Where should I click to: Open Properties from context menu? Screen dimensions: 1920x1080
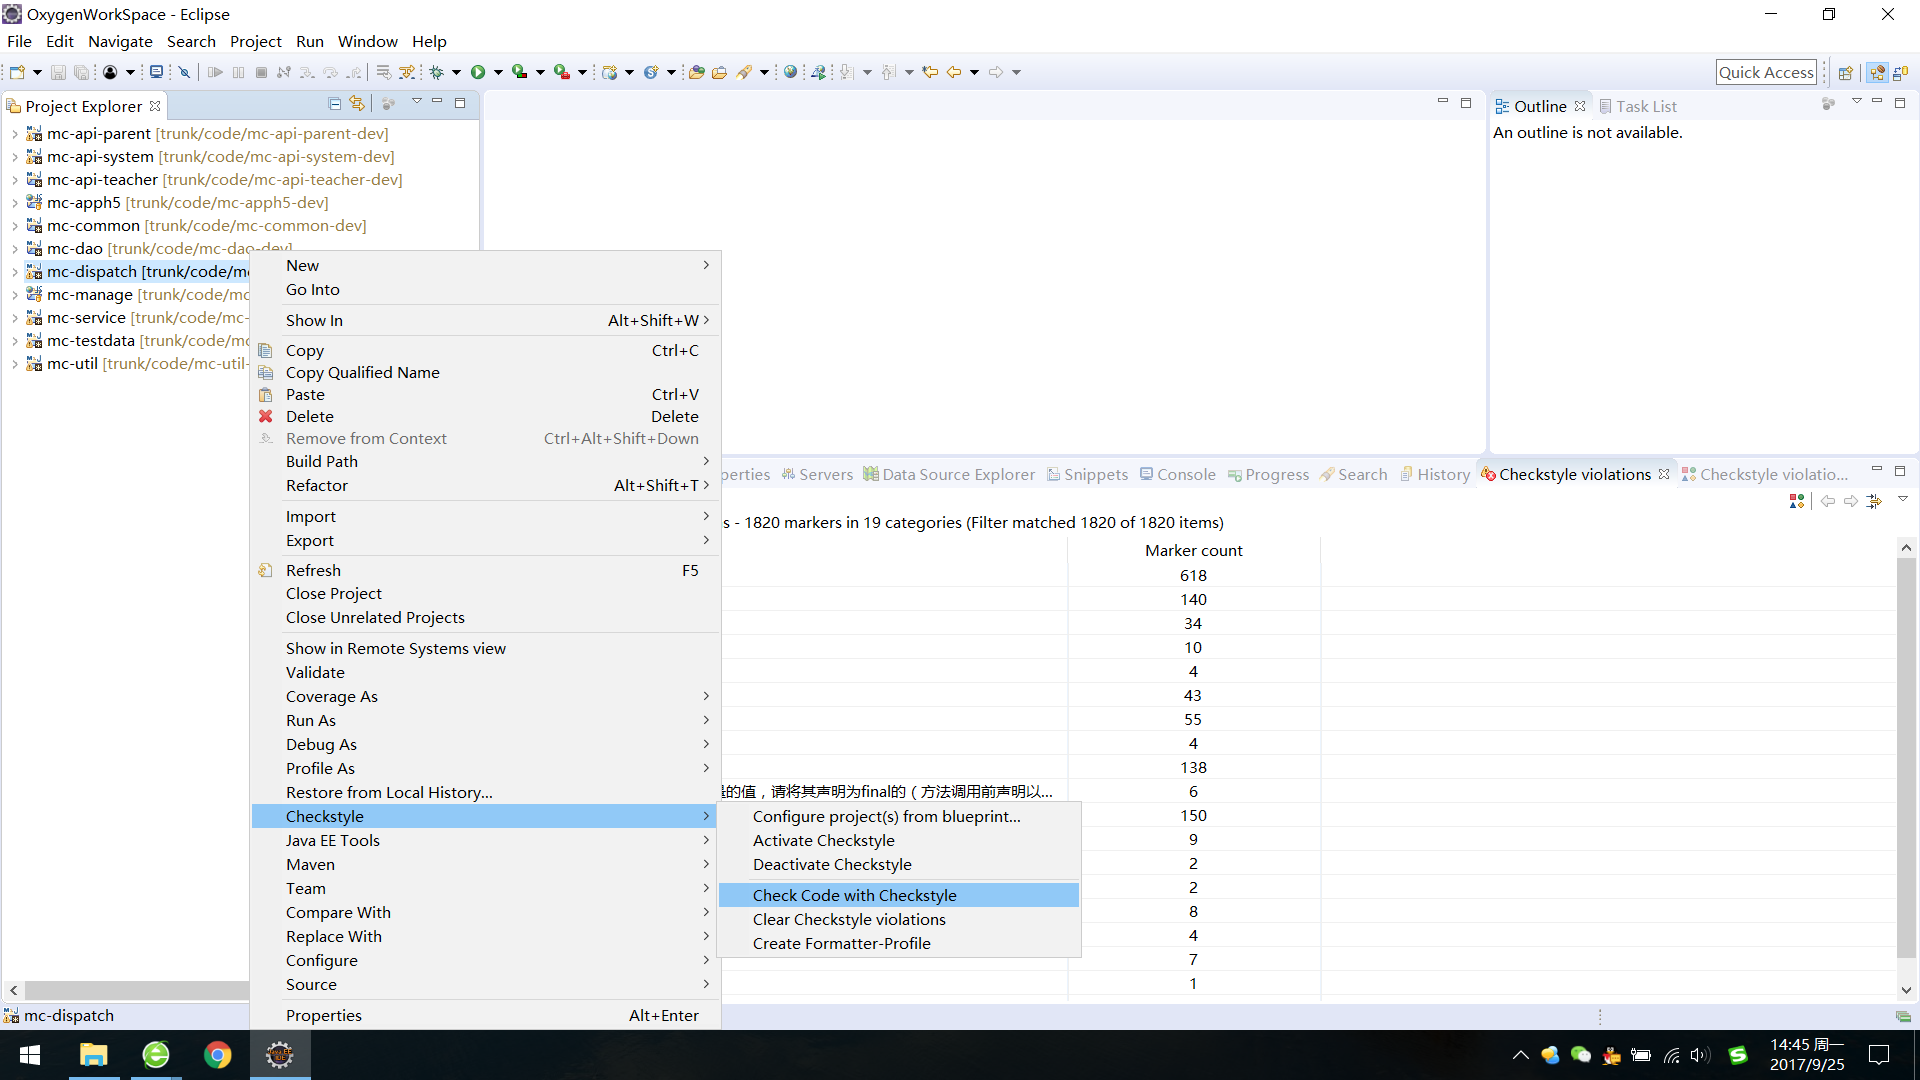pyautogui.click(x=485, y=1015)
